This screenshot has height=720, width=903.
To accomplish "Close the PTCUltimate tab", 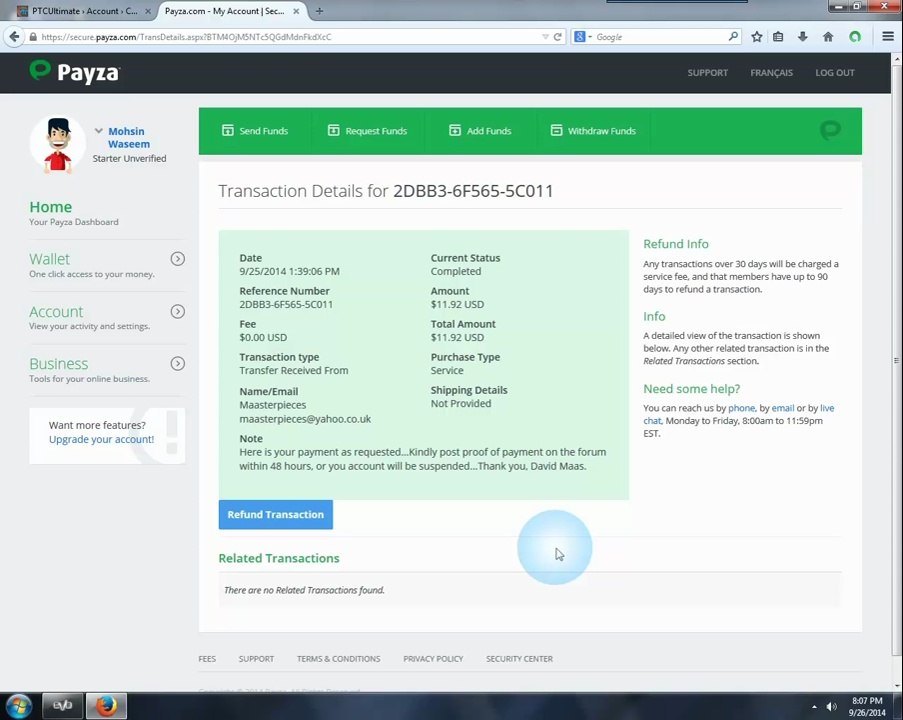I will tap(148, 11).
